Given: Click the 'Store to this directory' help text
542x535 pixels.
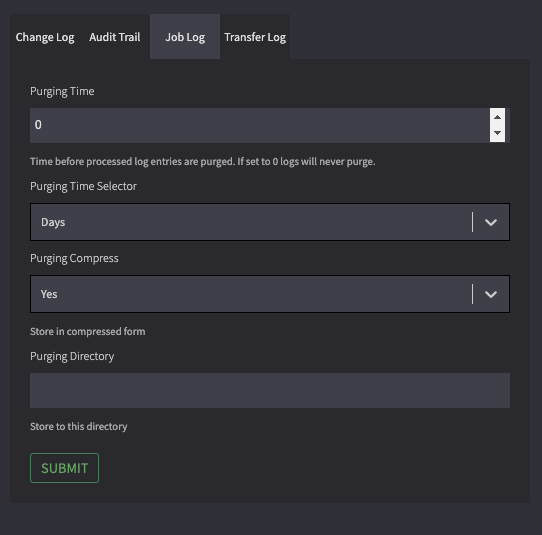Looking at the screenshot, I should pyautogui.click(x=78, y=426).
